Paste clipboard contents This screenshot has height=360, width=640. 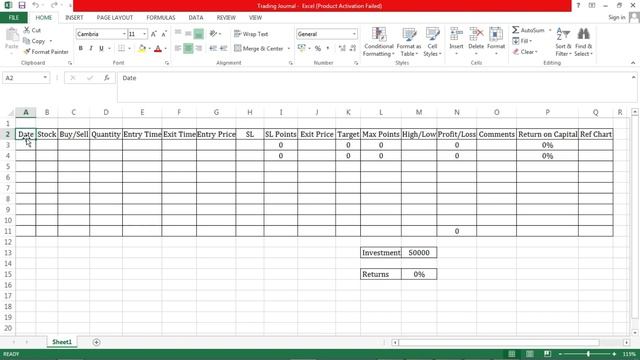pyautogui.click(x=12, y=40)
